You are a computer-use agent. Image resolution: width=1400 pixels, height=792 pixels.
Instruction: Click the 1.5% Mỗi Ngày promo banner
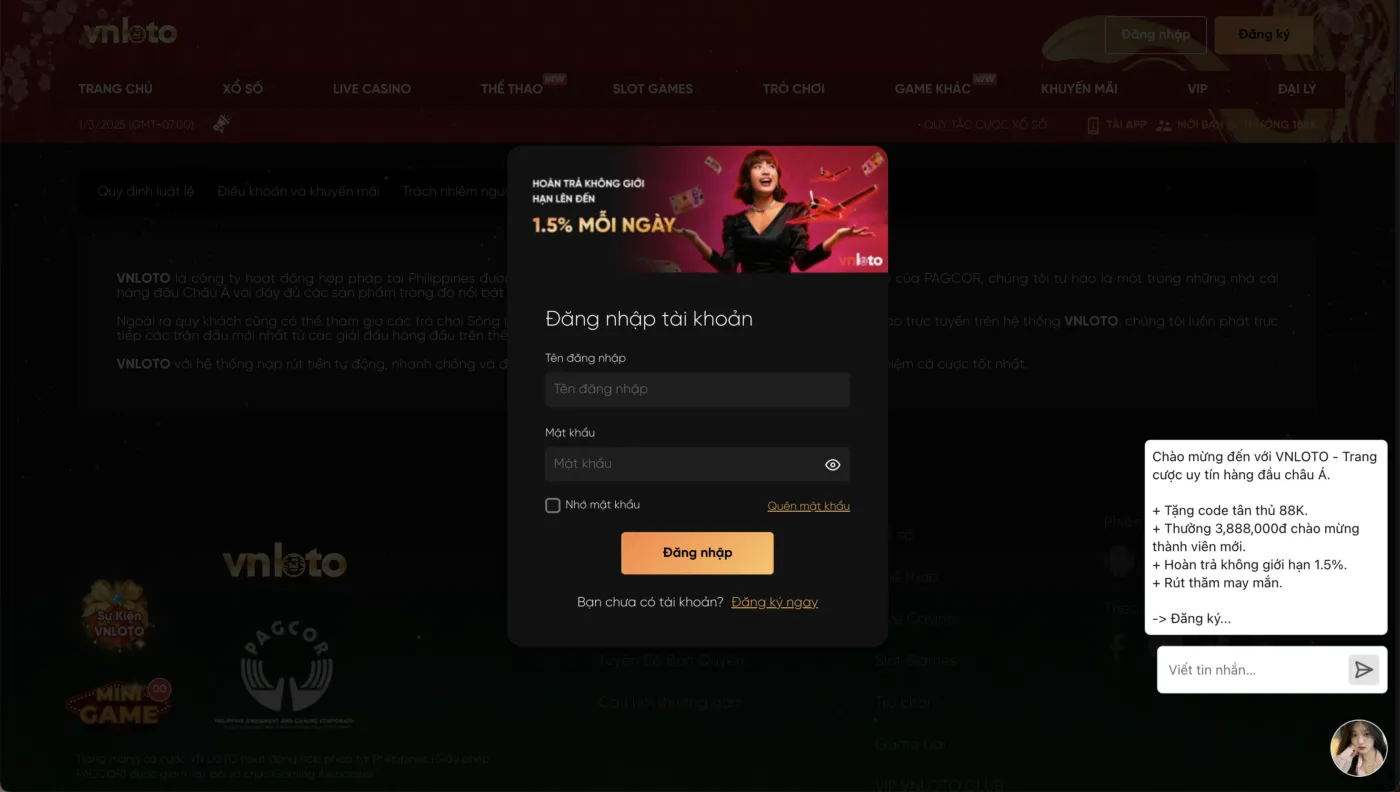[x=697, y=210]
